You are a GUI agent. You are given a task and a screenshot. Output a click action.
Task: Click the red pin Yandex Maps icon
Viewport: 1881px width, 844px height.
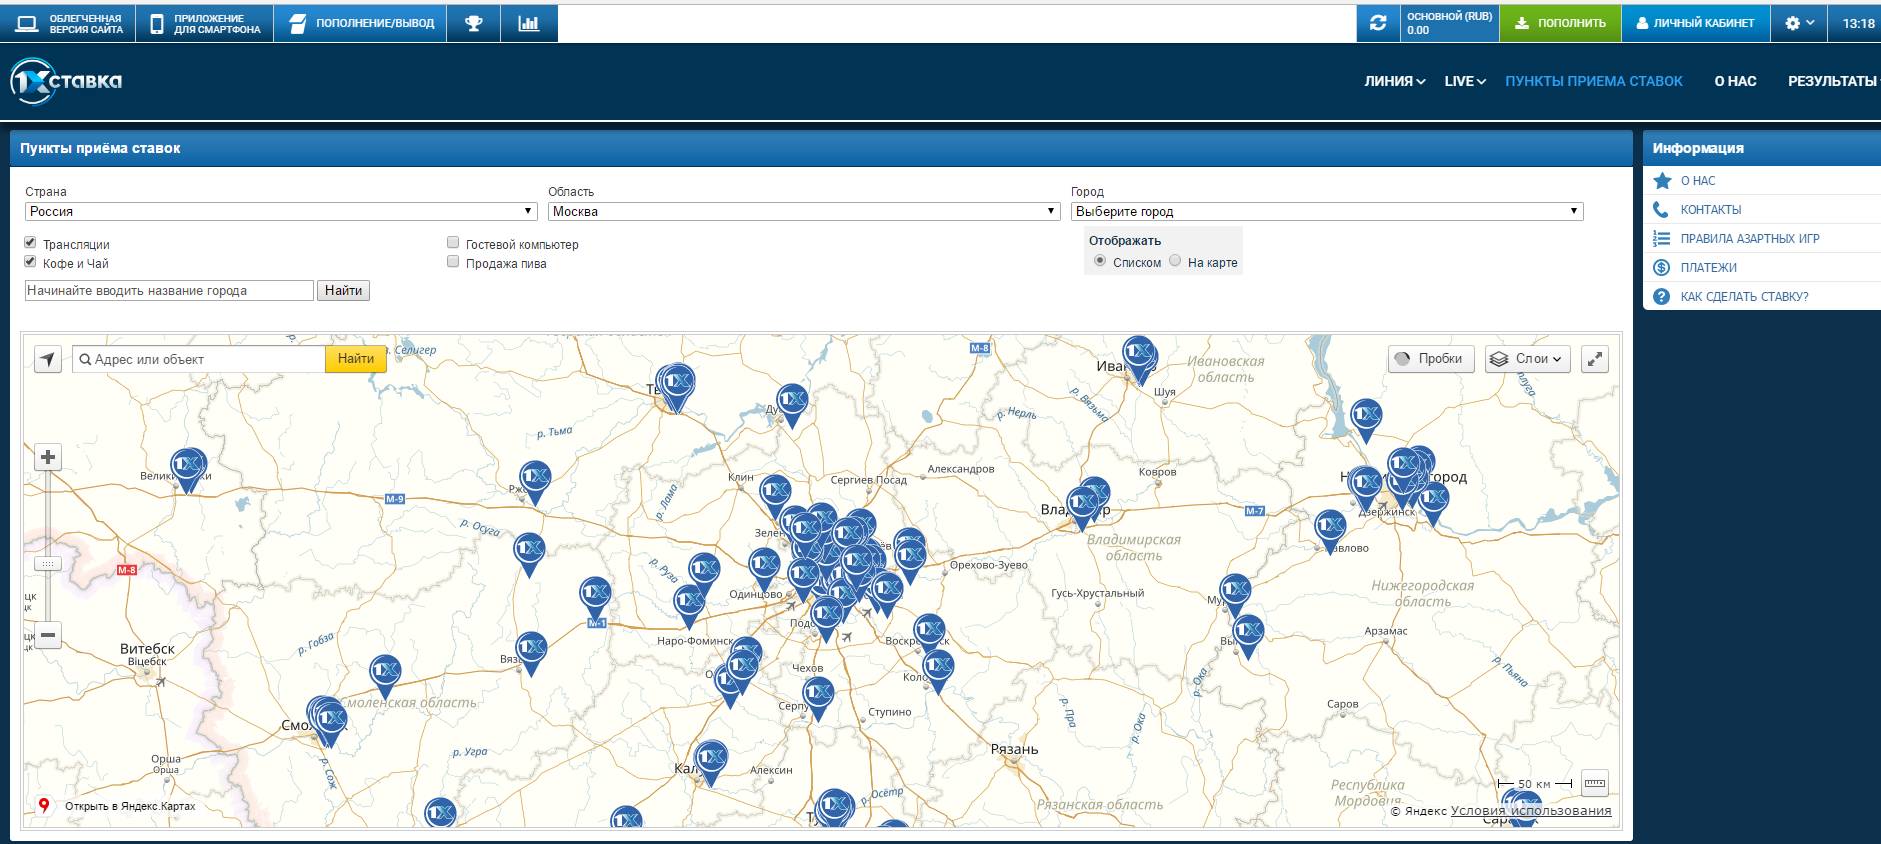[44, 806]
